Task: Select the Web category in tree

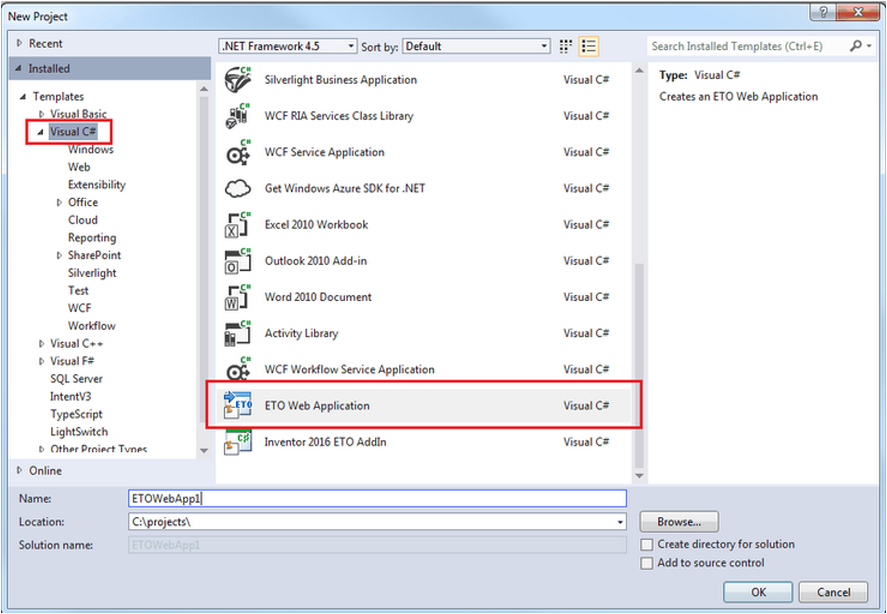Action: 79,167
